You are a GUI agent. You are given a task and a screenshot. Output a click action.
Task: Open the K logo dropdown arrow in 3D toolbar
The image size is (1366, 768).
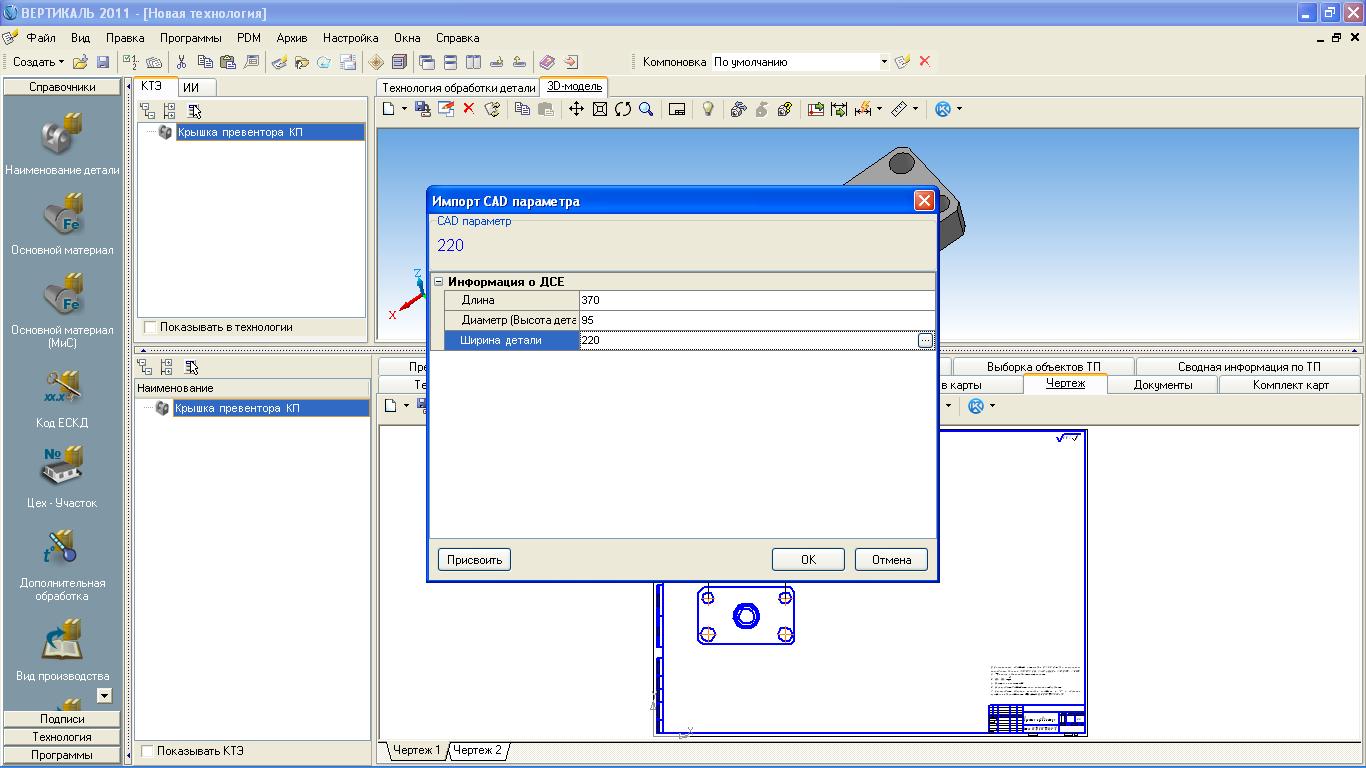959,109
